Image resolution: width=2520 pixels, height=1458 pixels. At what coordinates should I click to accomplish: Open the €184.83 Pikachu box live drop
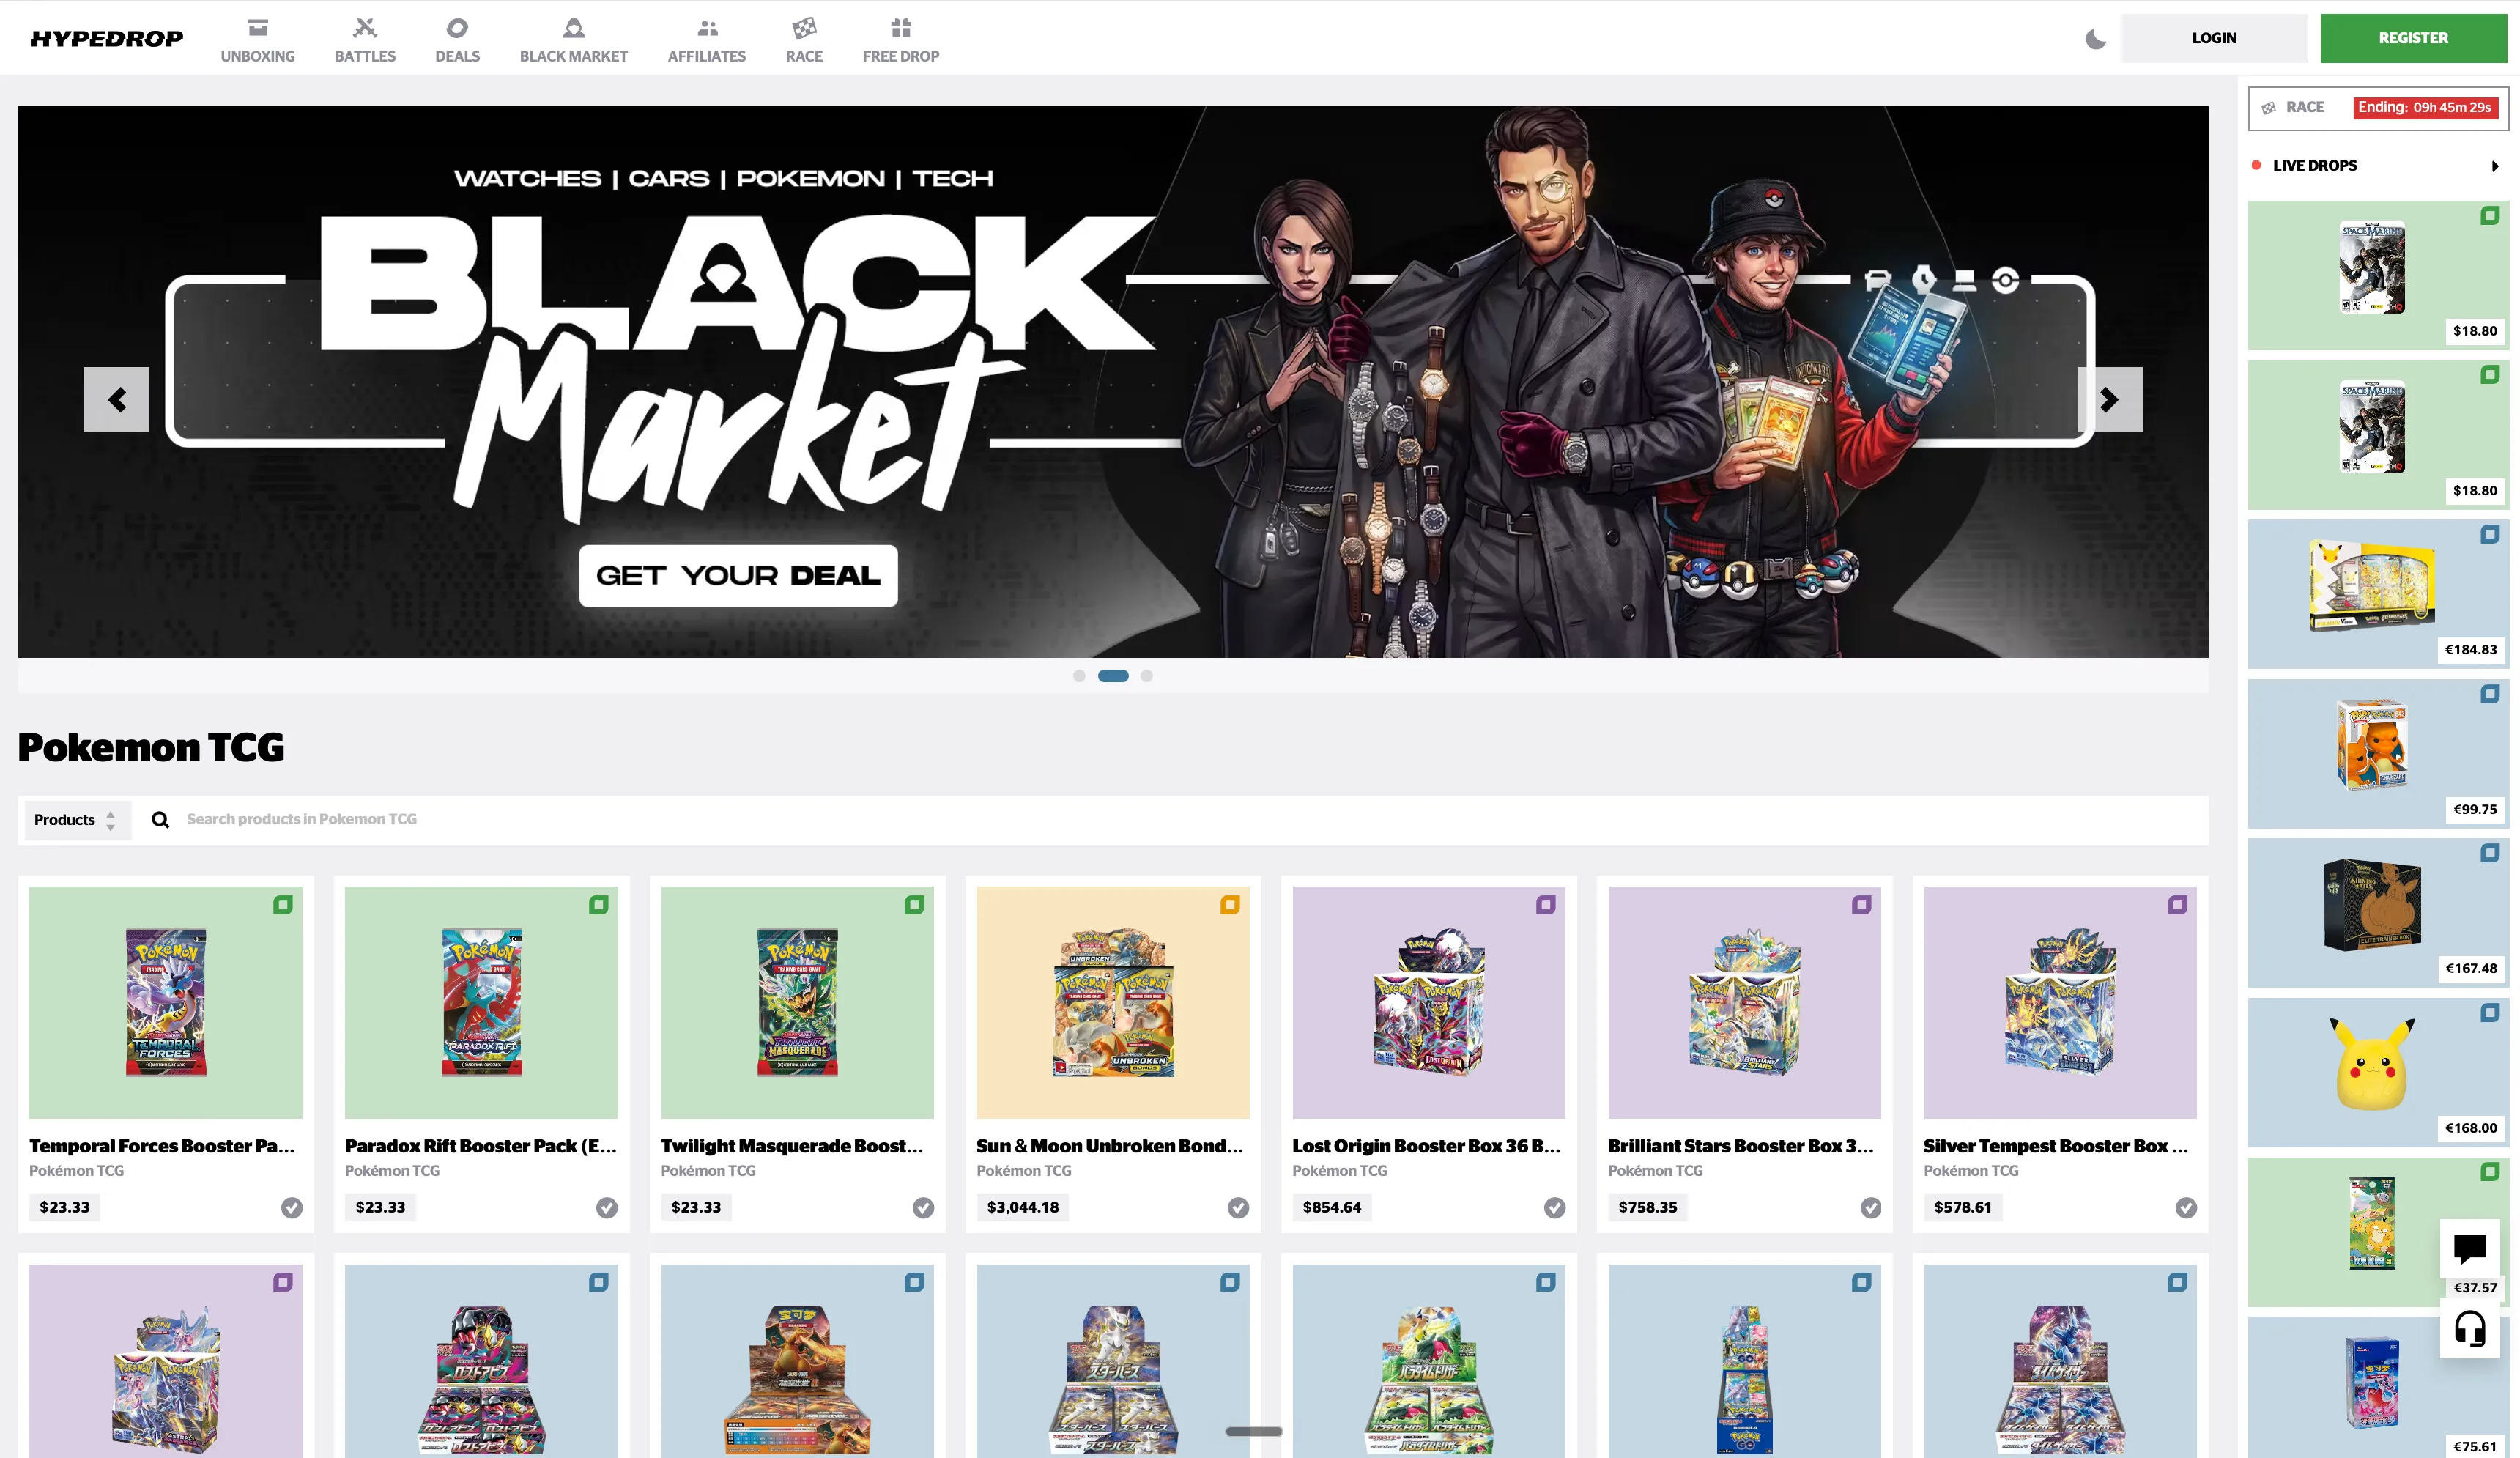click(x=2377, y=594)
